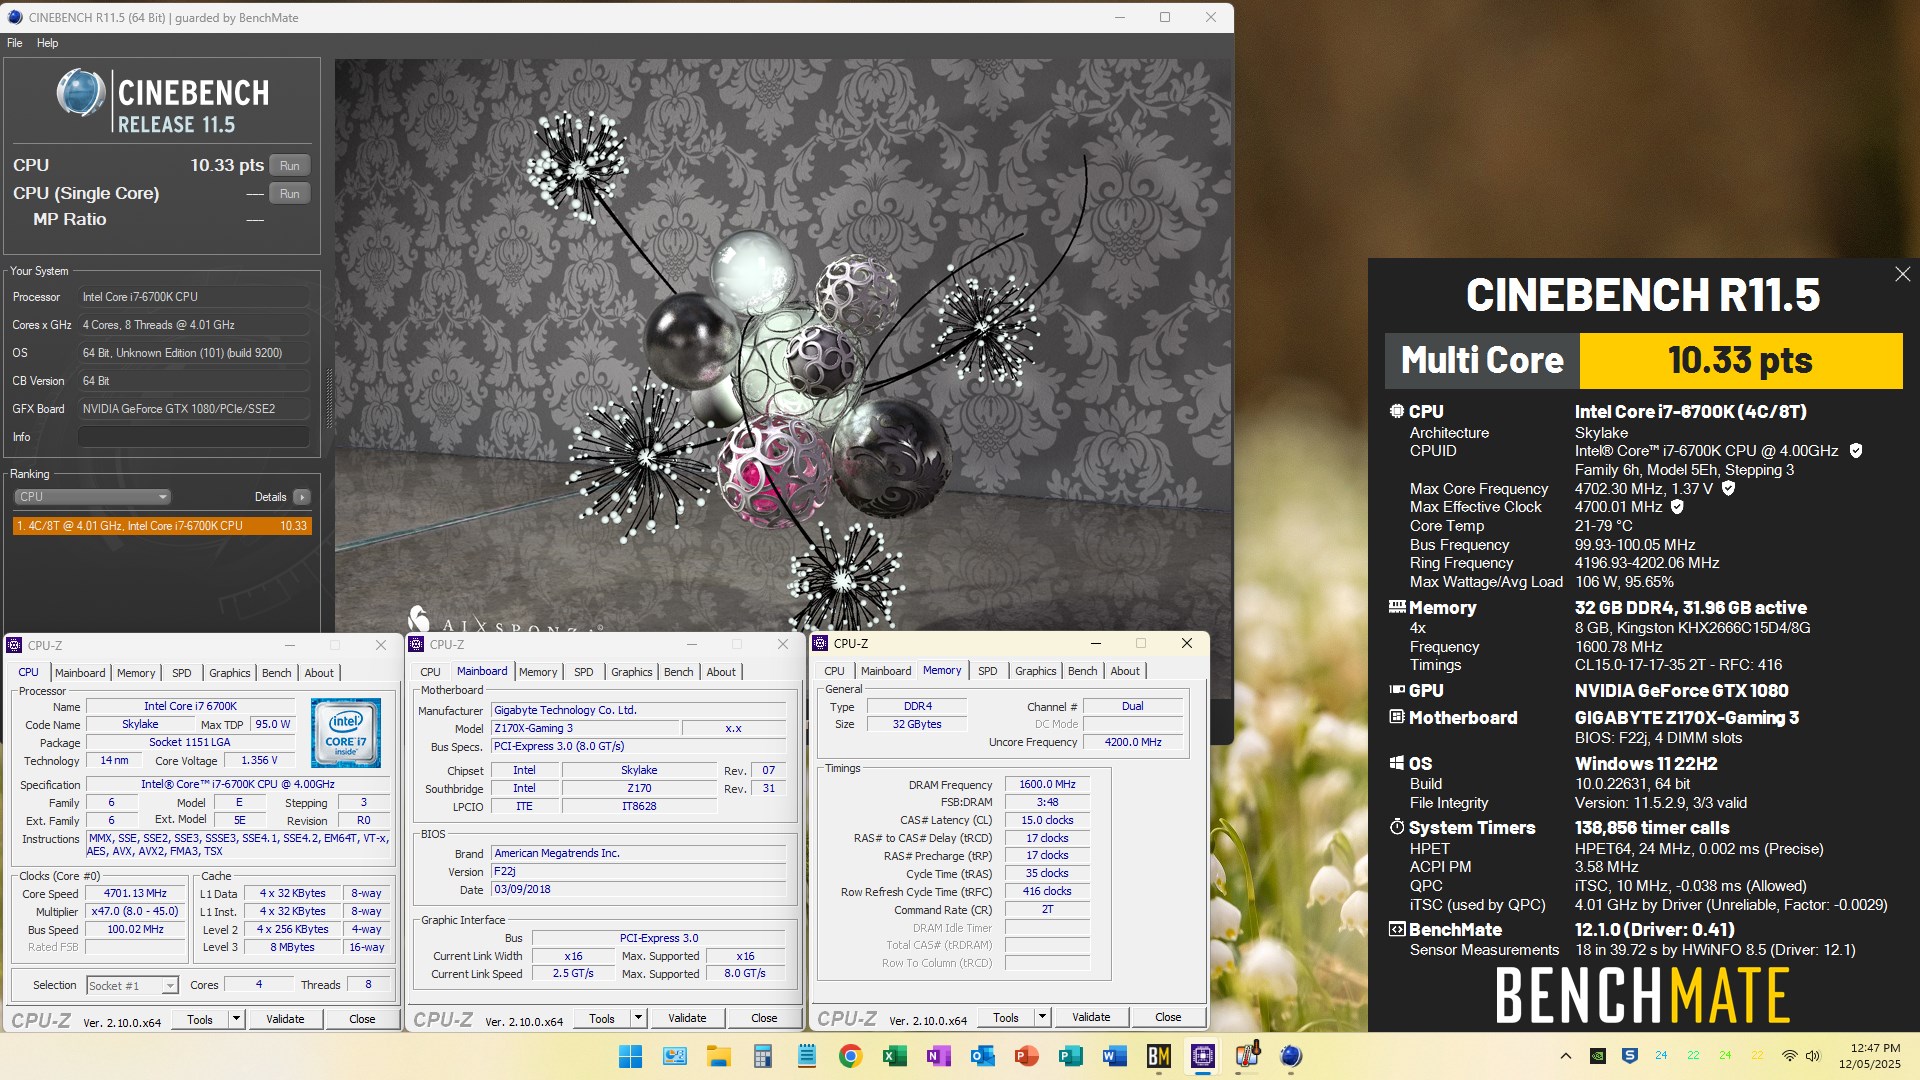The height and width of the screenshot is (1080, 1920).
Task: Click the NVIDIA GeForce GTX 1080 GFX Board field
Action: pyautogui.click(x=194, y=409)
